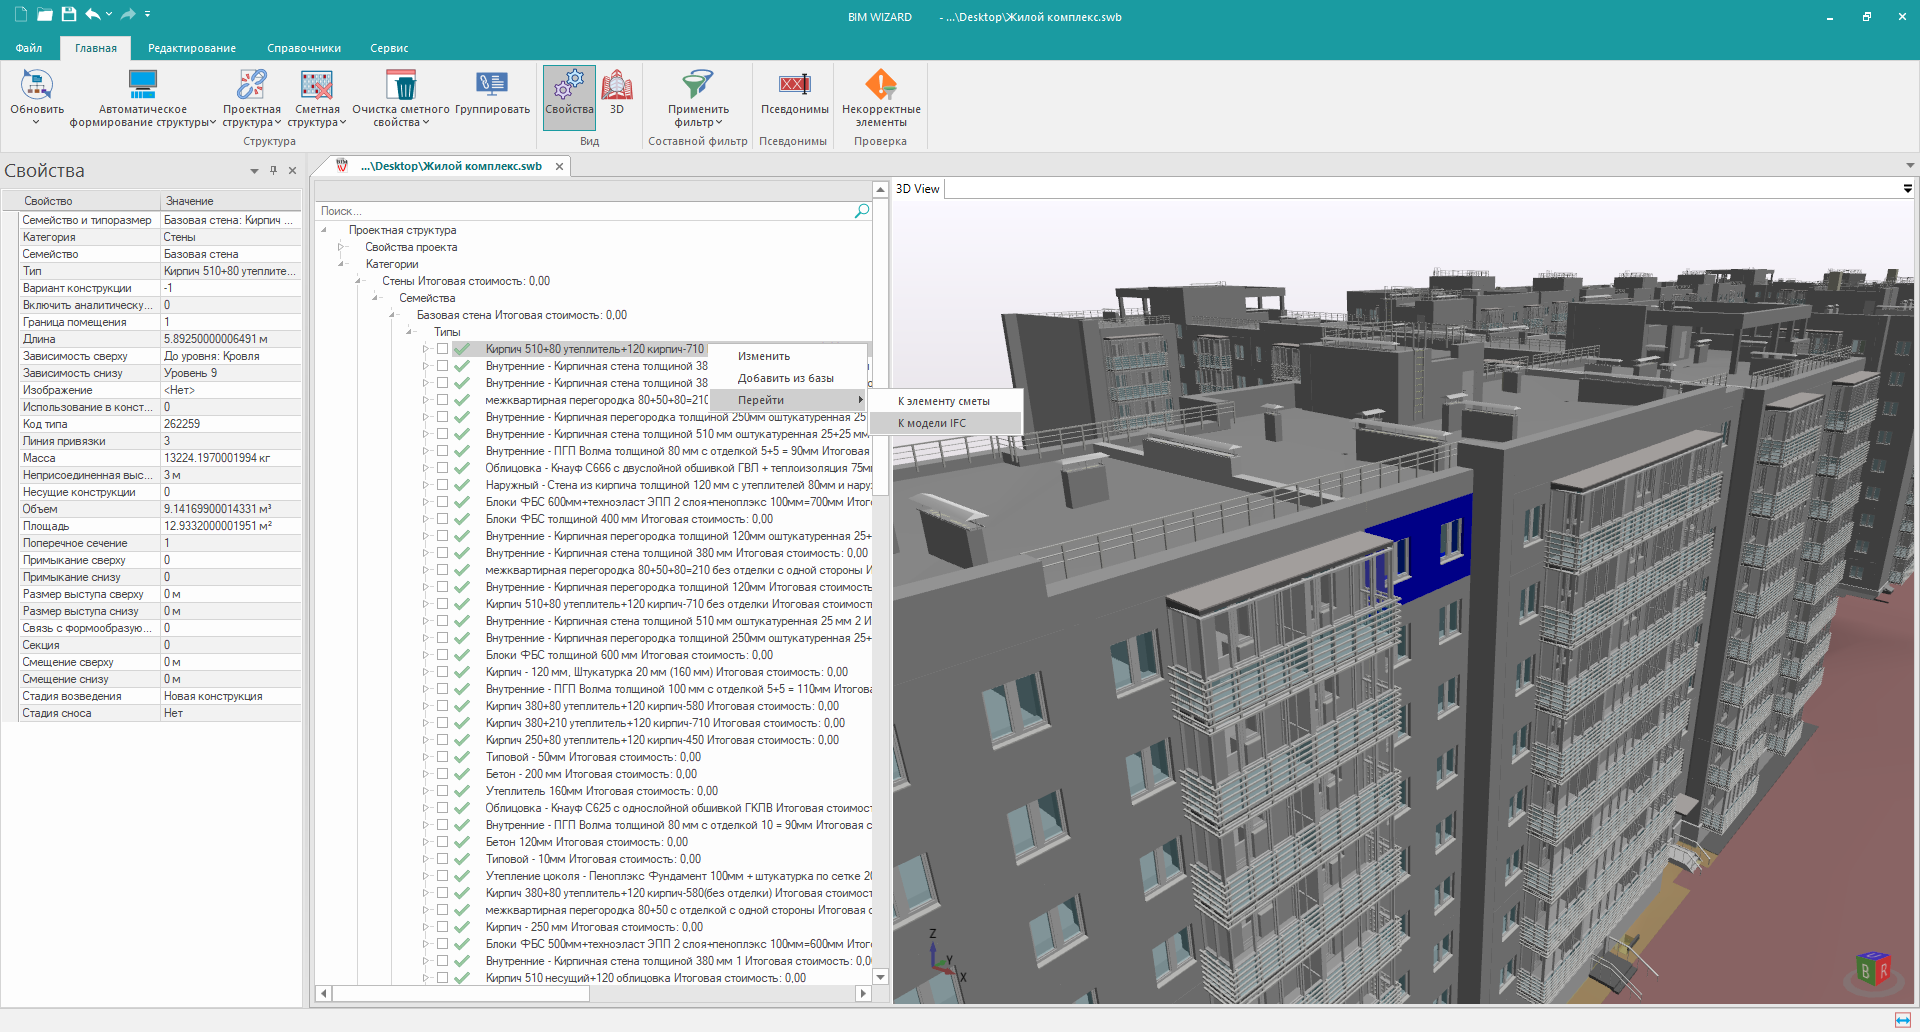The height and width of the screenshot is (1032, 1920).
Task: Check box for Кирпич 510+80 утеплитель+120 кирпич-710
Action: point(442,349)
